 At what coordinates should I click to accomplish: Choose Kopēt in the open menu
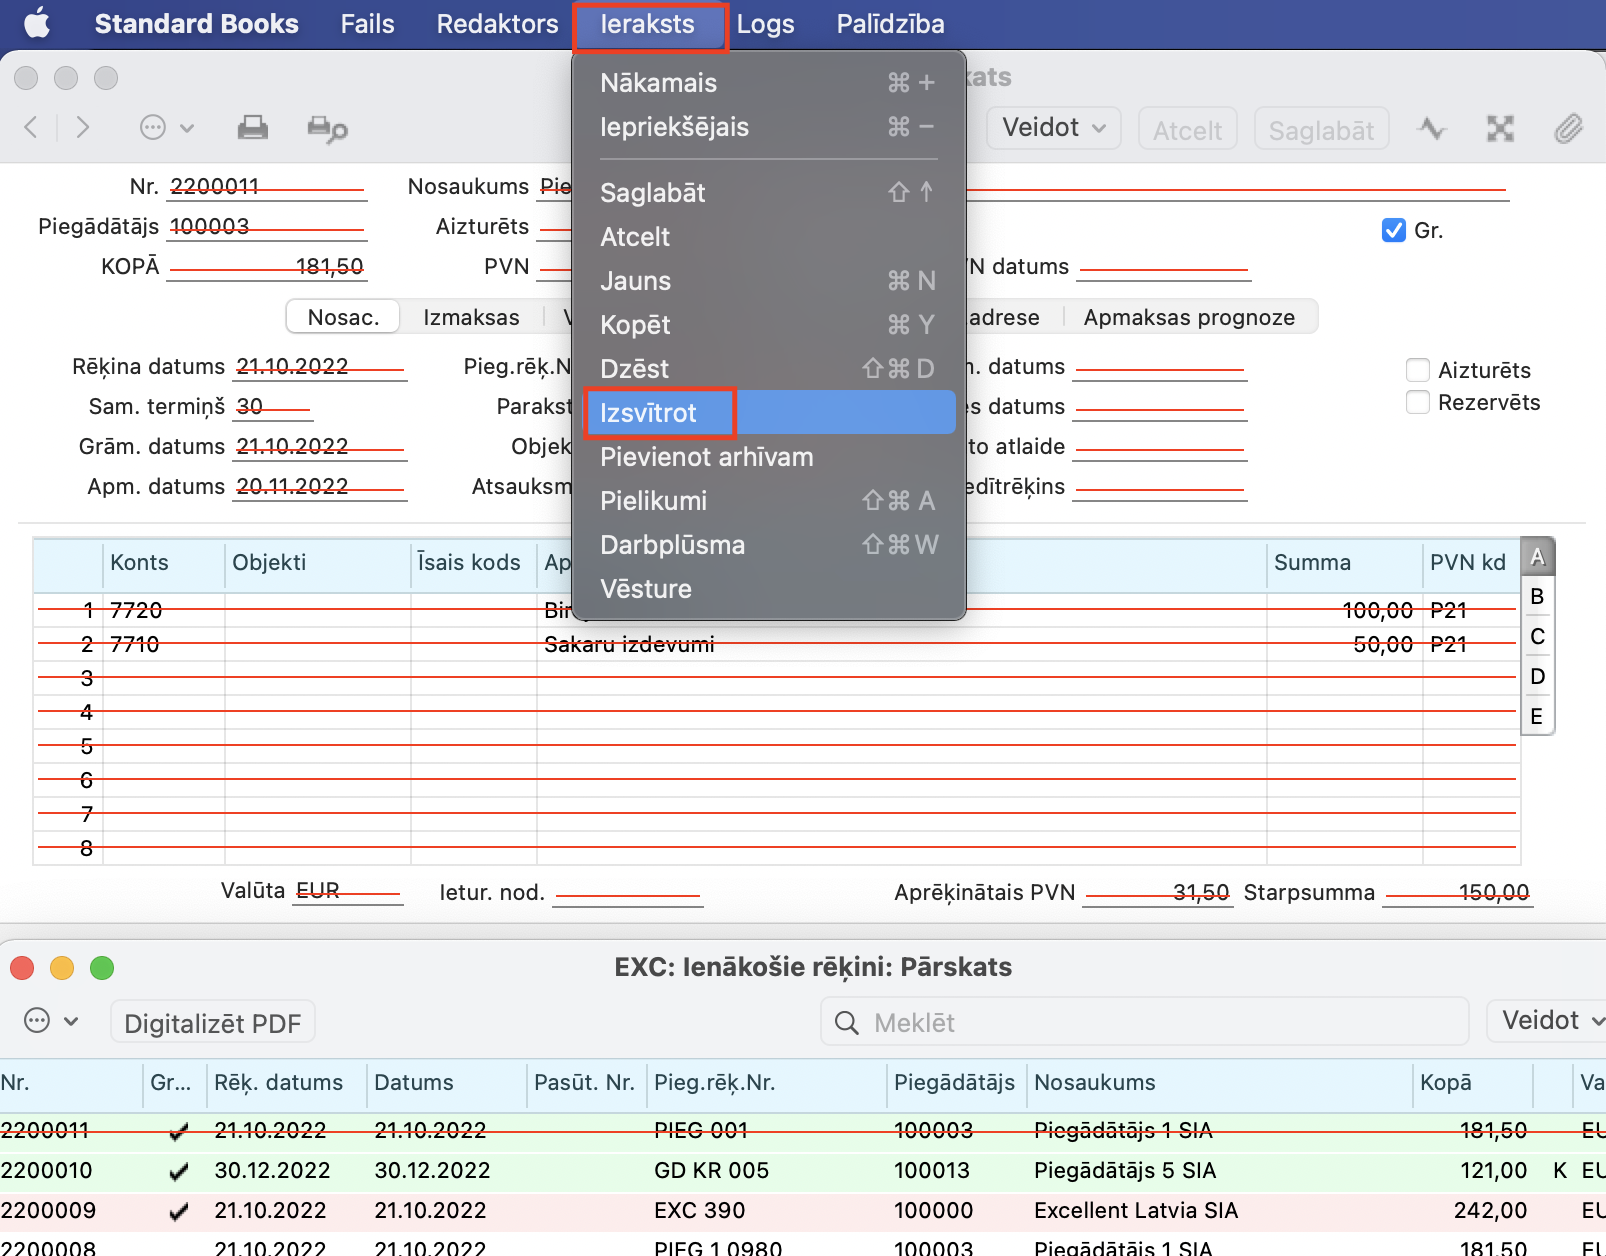click(x=636, y=325)
